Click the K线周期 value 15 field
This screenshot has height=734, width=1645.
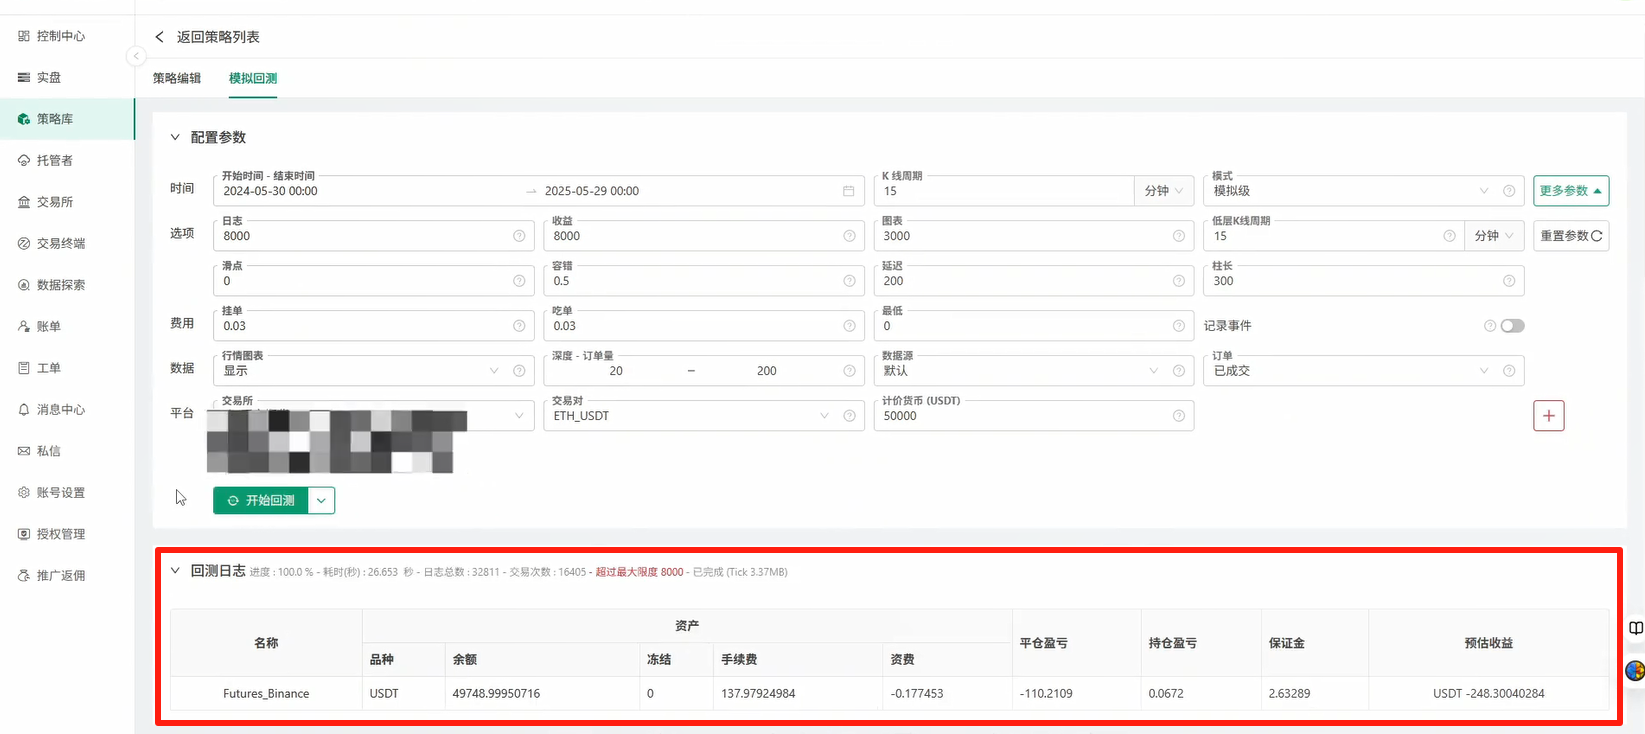coord(1003,191)
